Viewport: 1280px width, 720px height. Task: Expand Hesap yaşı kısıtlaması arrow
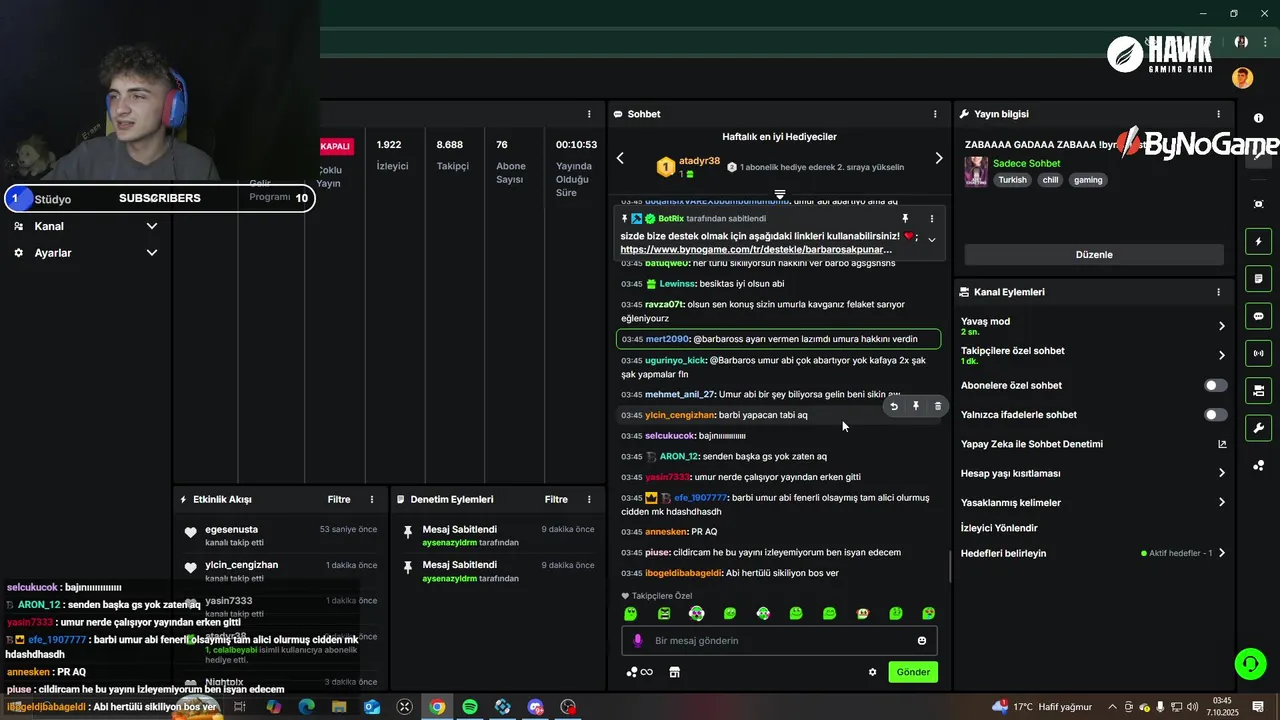point(1222,473)
